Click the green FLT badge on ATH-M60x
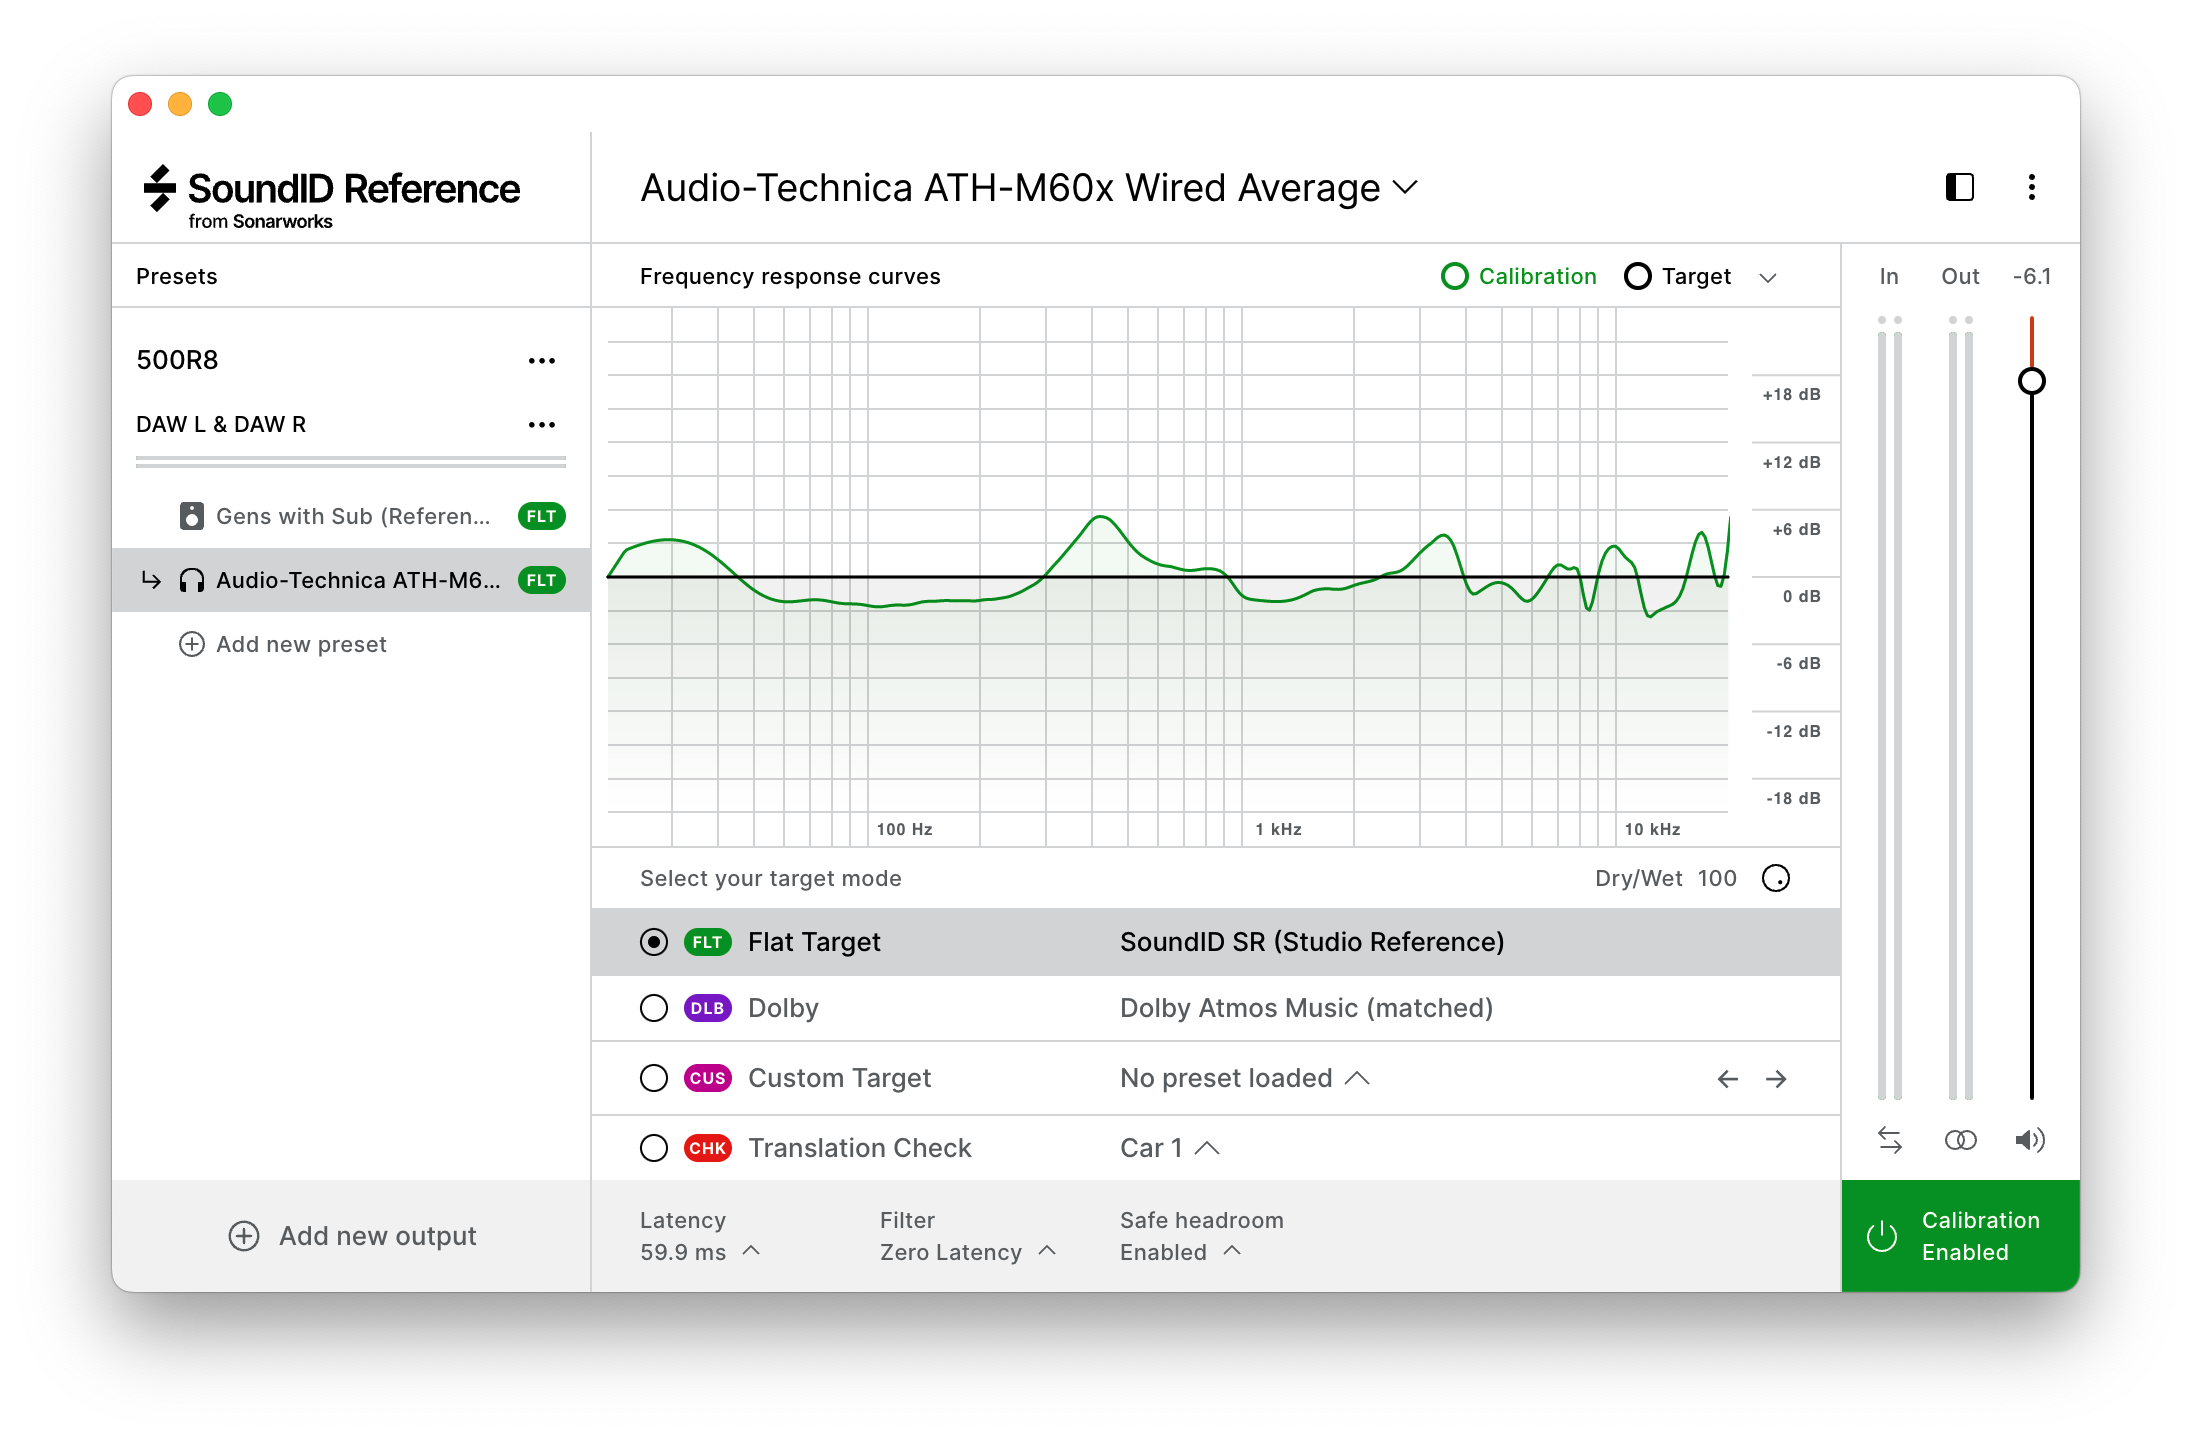 (540, 580)
